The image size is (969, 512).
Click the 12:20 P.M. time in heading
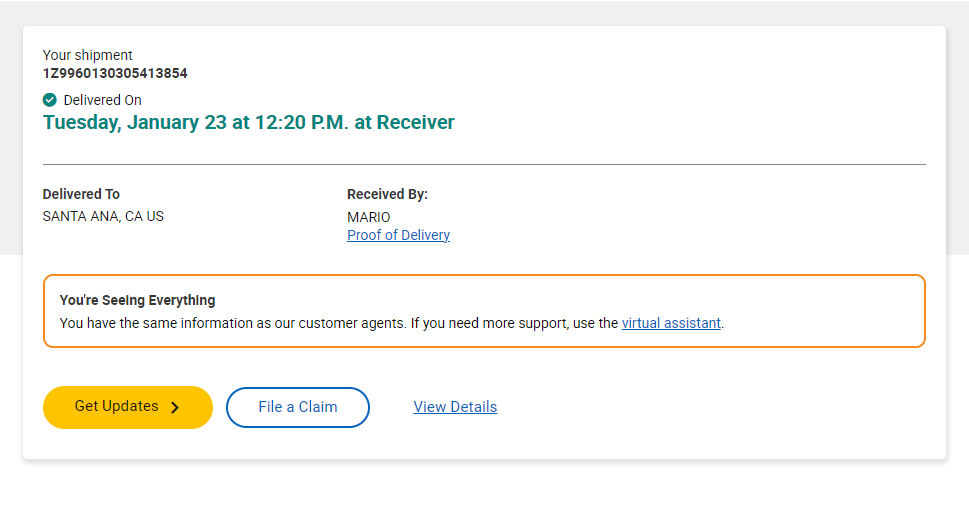click(302, 122)
